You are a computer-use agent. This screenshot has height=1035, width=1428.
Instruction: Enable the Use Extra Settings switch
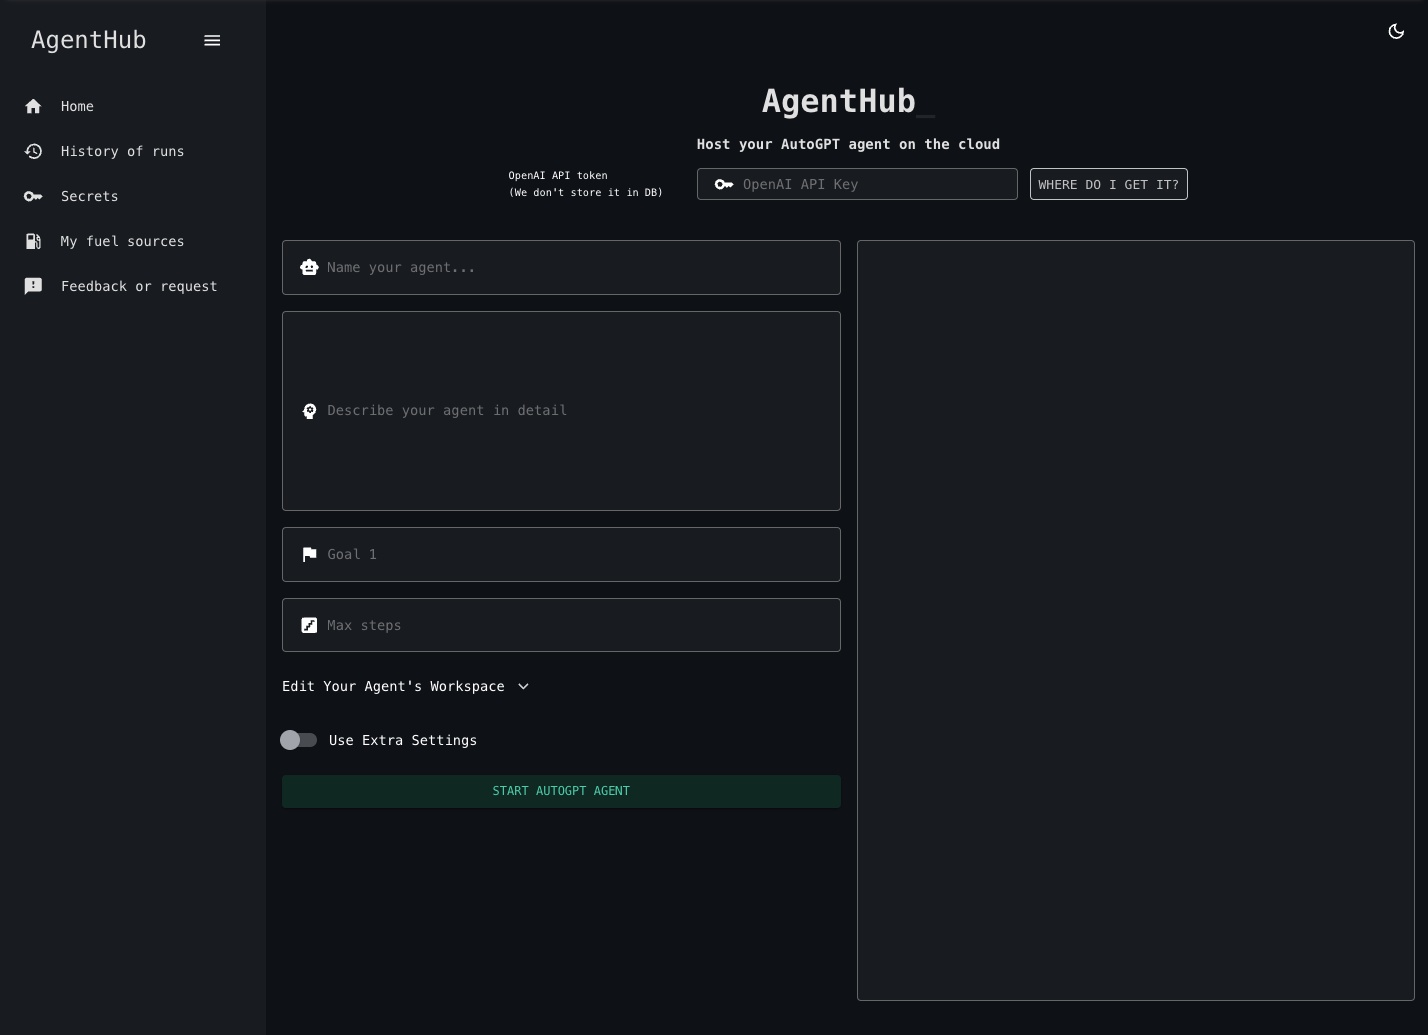(x=298, y=740)
